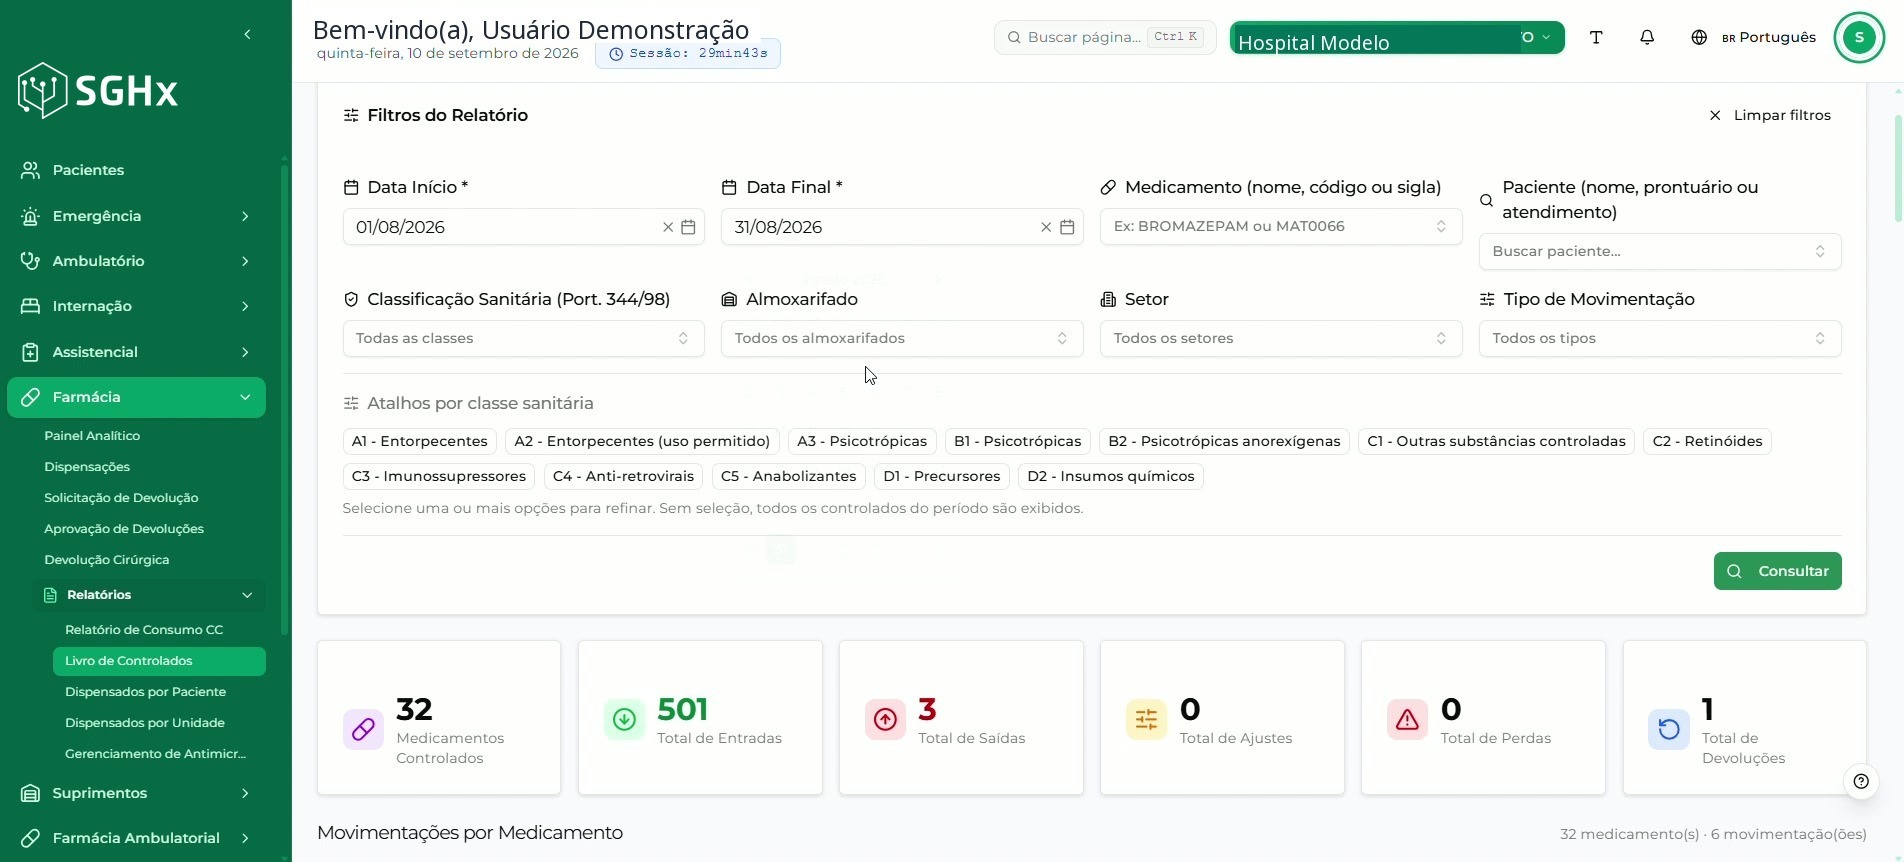Click the Total de Ajustes sliders icon
The height and width of the screenshot is (862, 1904).
click(x=1146, y=719)
